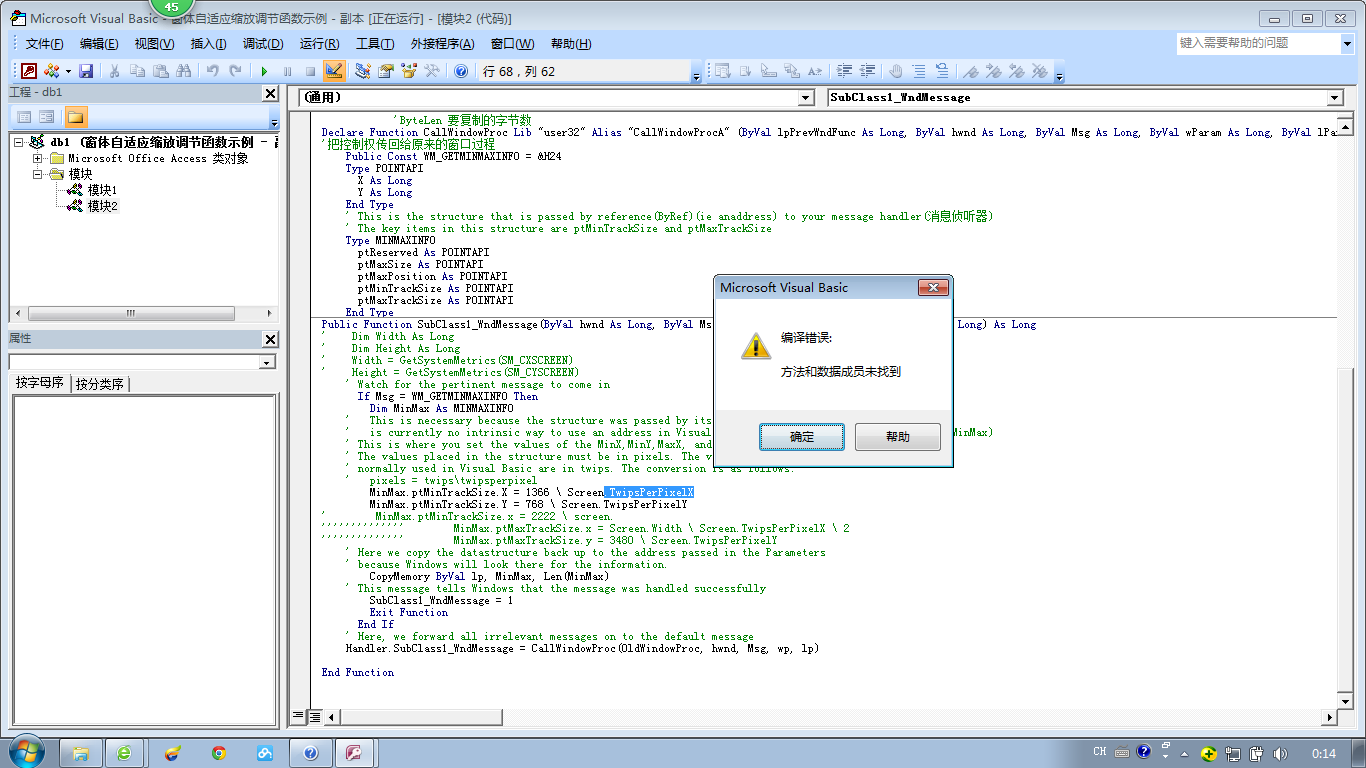Image resolution: width=1366 pixels, height=768 pixels.
Task: Click the help question input field
Action: point(1258,43)
